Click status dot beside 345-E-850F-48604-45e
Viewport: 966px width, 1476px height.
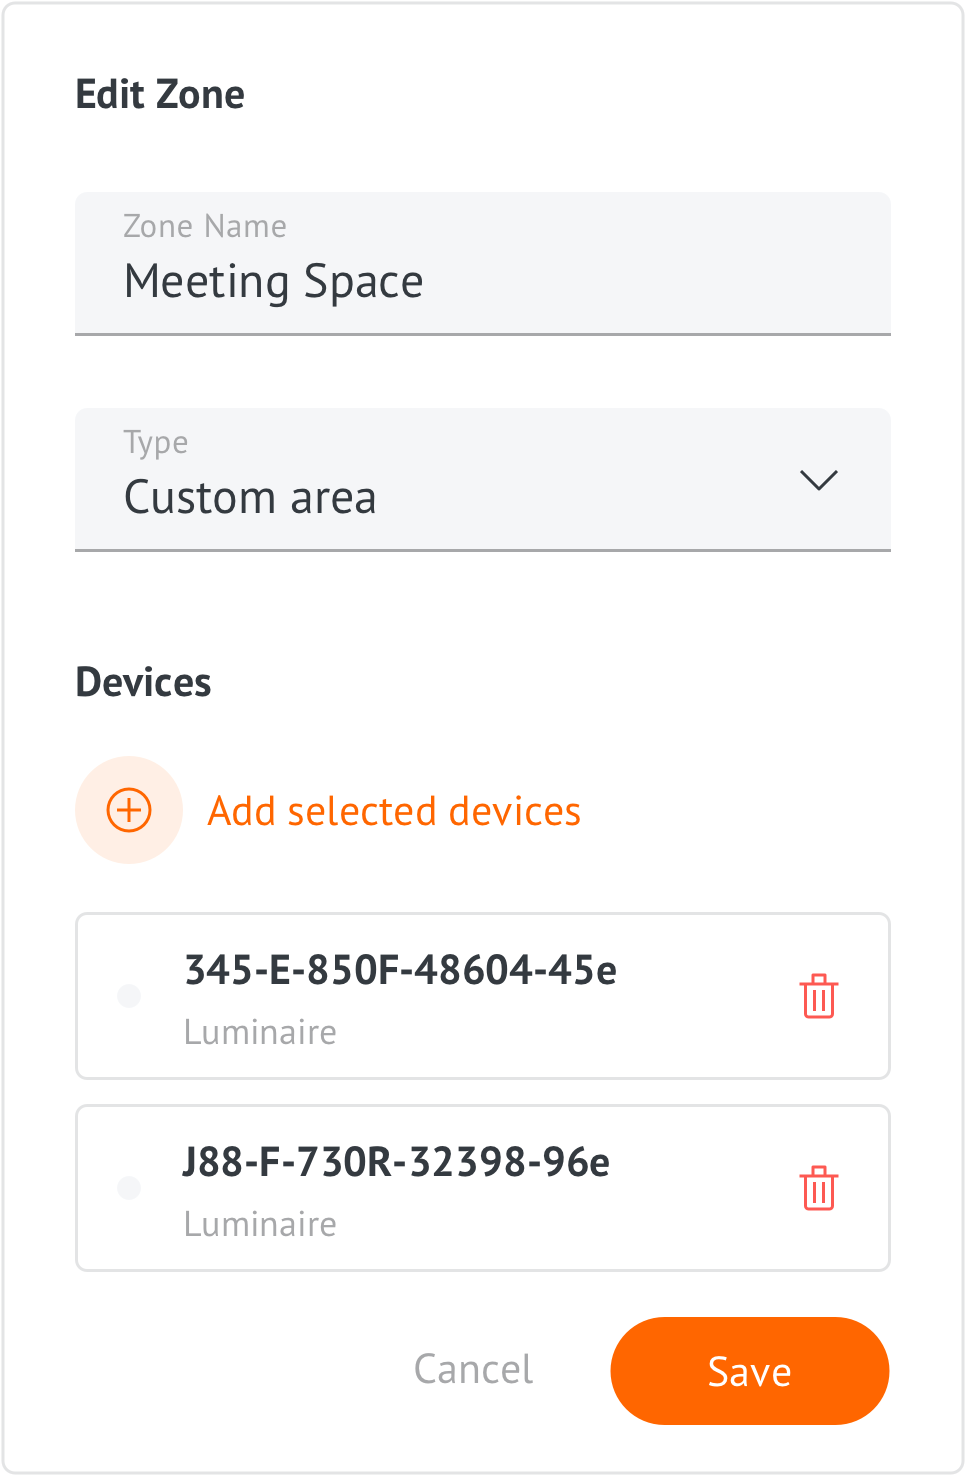point(129,996)
